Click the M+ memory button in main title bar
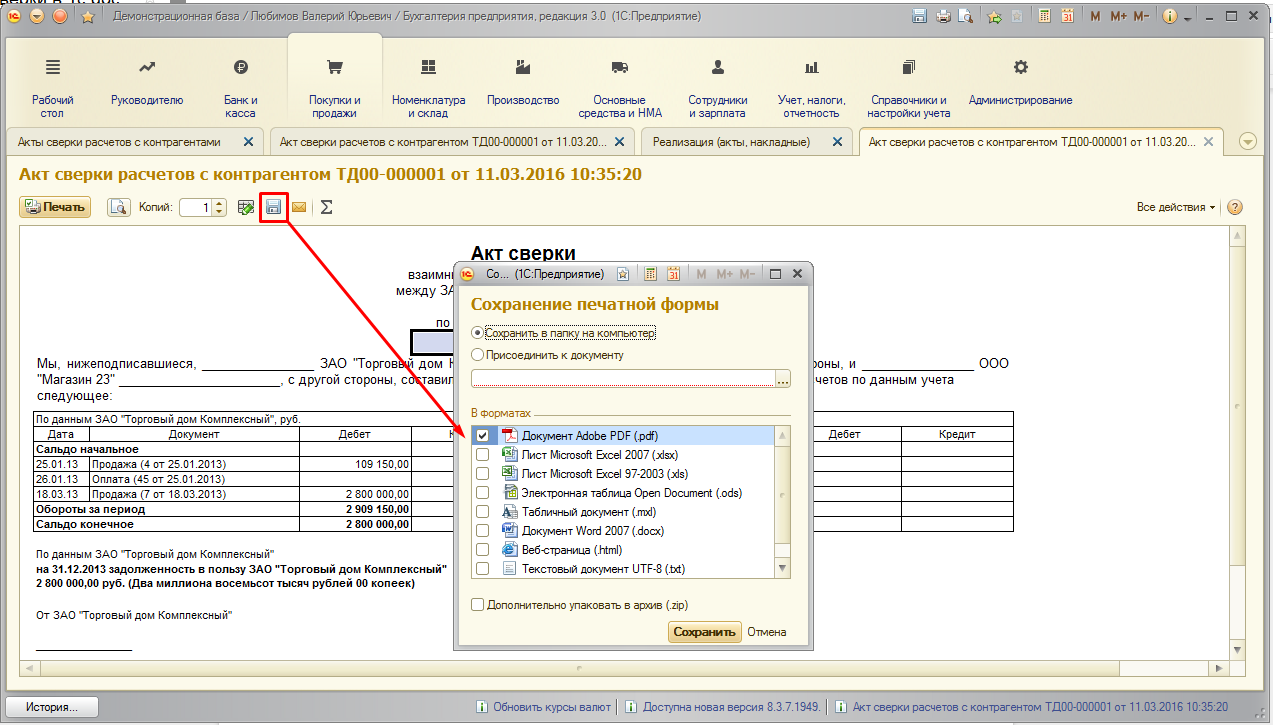Image resolution: width=1273 pixels, height=725 pixels. (x=1118, y=17)
